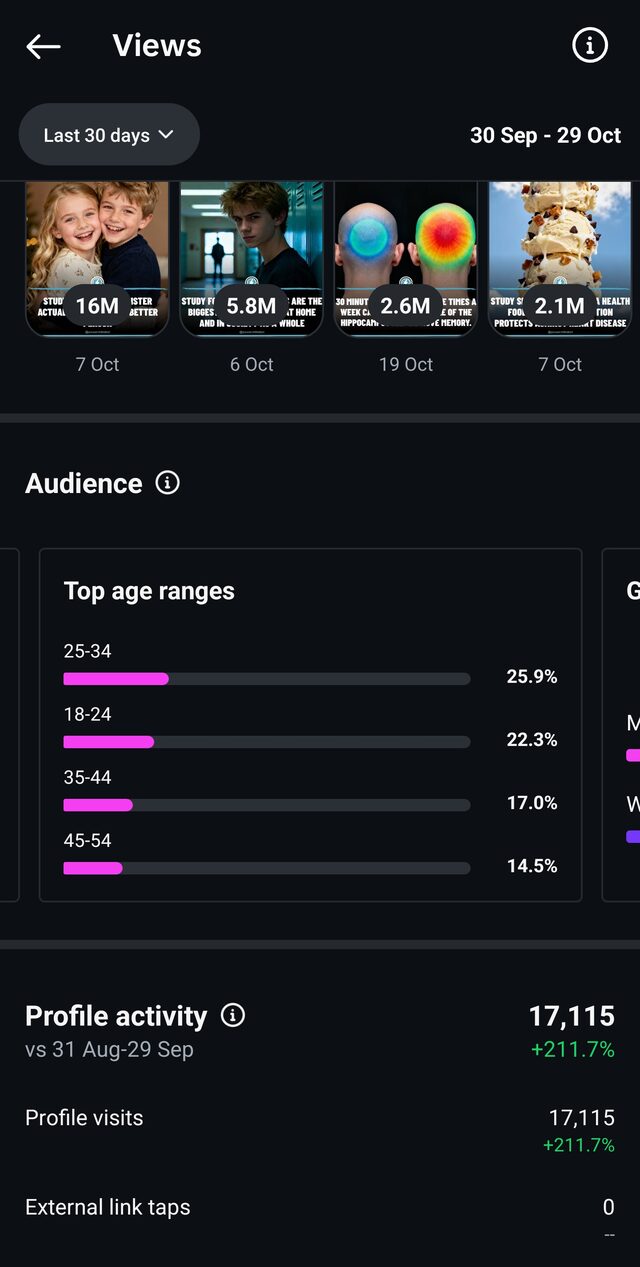Tap the 30 Sep - 29 Oct date range
The height and width of the screenshot is (1267, 640).
click(x=546, y=135)
